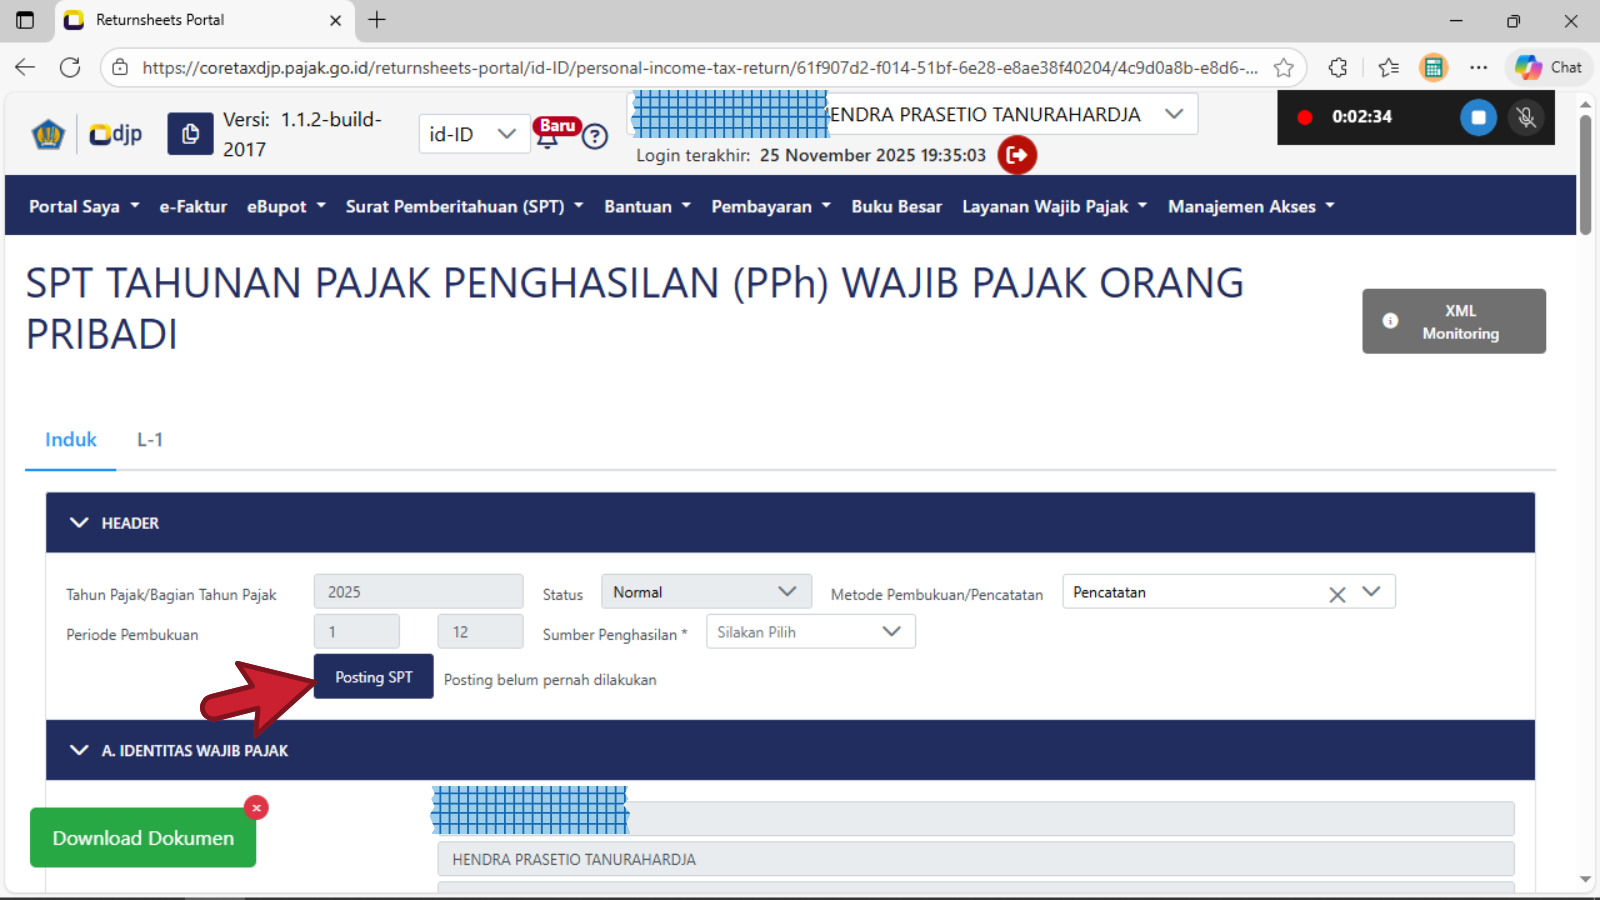Click the red logout icon

click(1017, 155)
